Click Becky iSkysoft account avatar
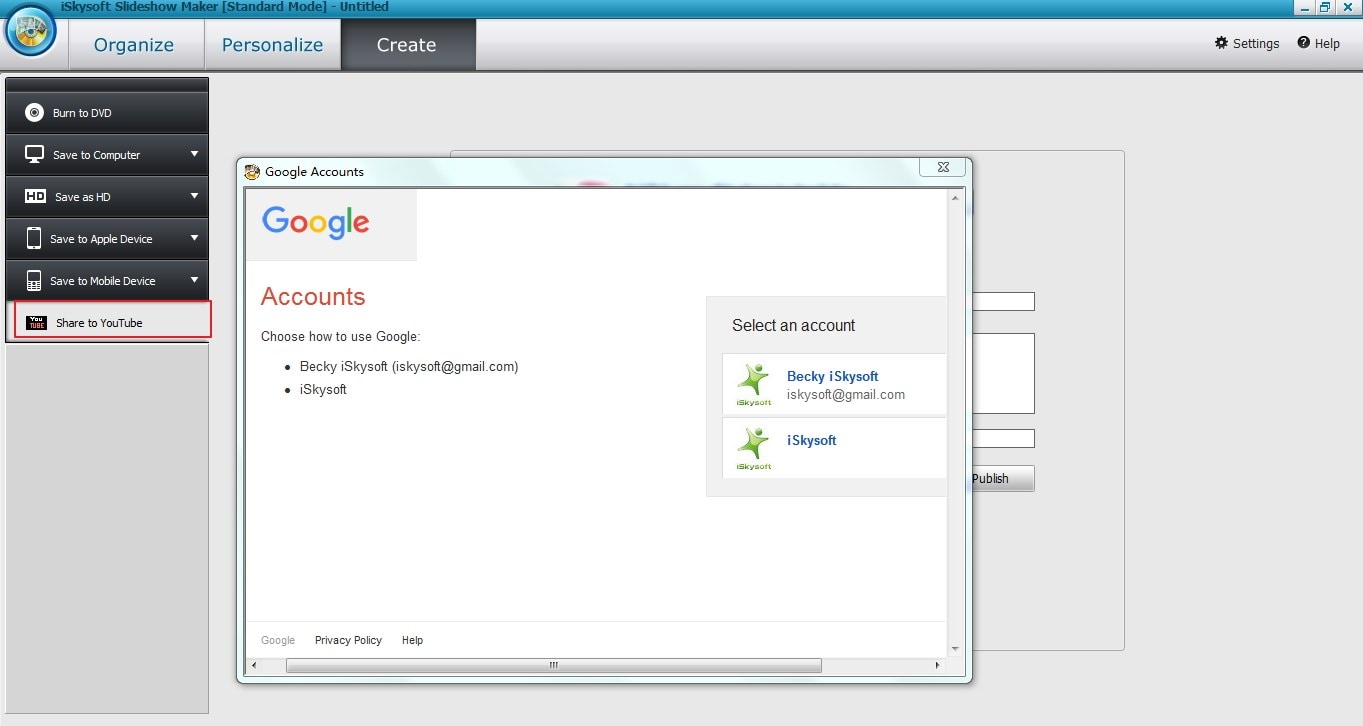This screenshot has height=726, width=1363. point(754,385)
